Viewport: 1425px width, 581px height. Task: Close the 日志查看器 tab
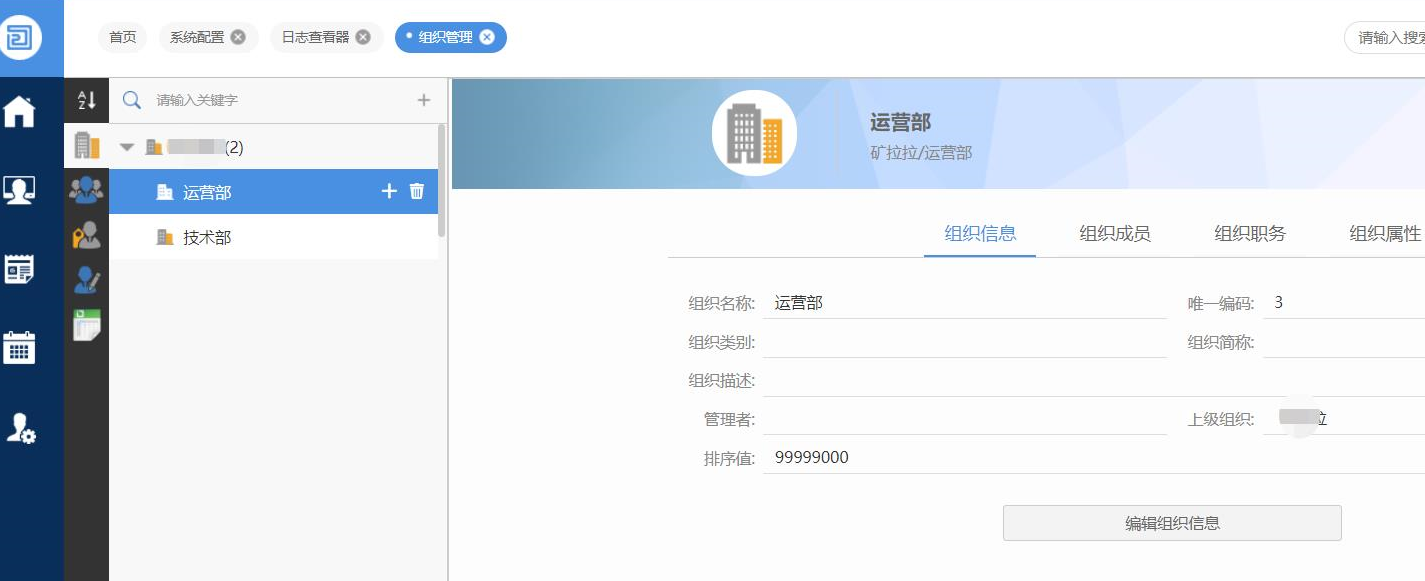tap(363, 37)
